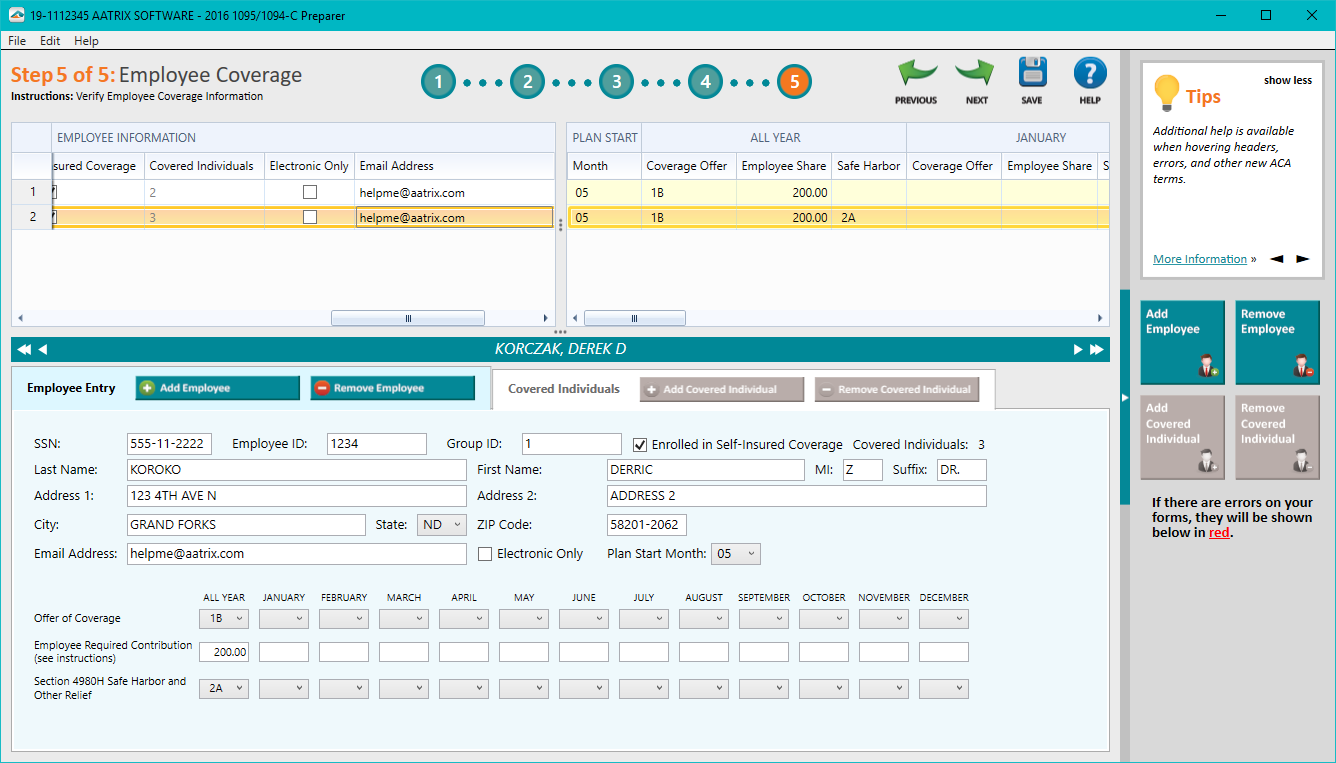Uncheck Enrolled in Self-Insured Coverage
Image resolution: width=1336 pixels, height=763 pixels.
coord(641,446)
